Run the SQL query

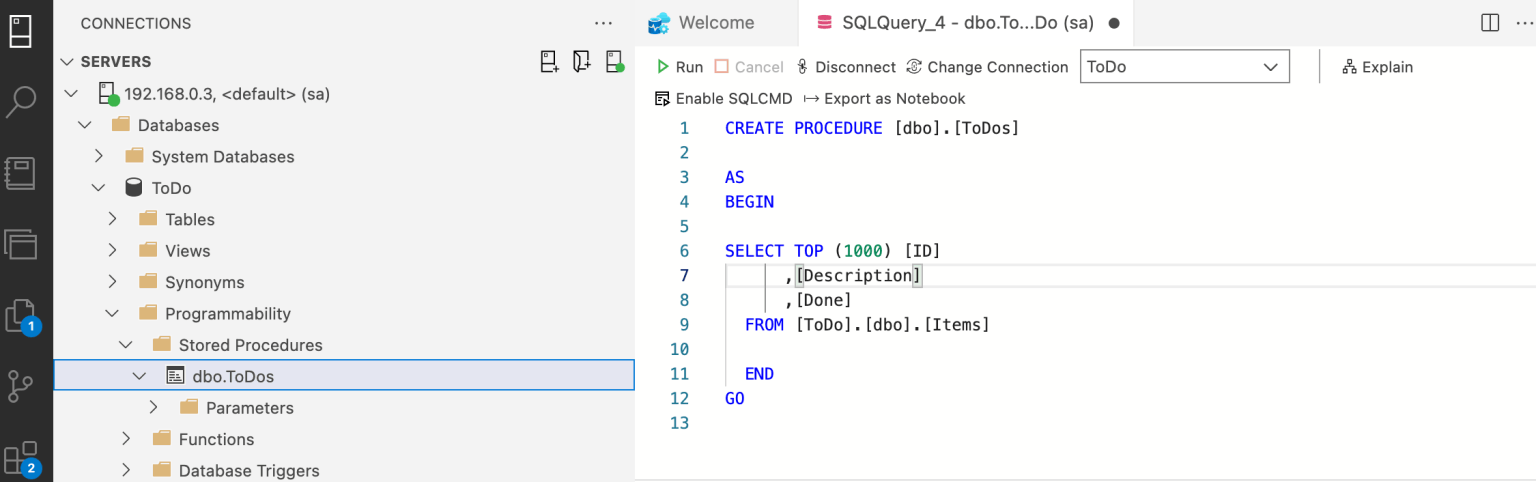click(x=680, y=67)
